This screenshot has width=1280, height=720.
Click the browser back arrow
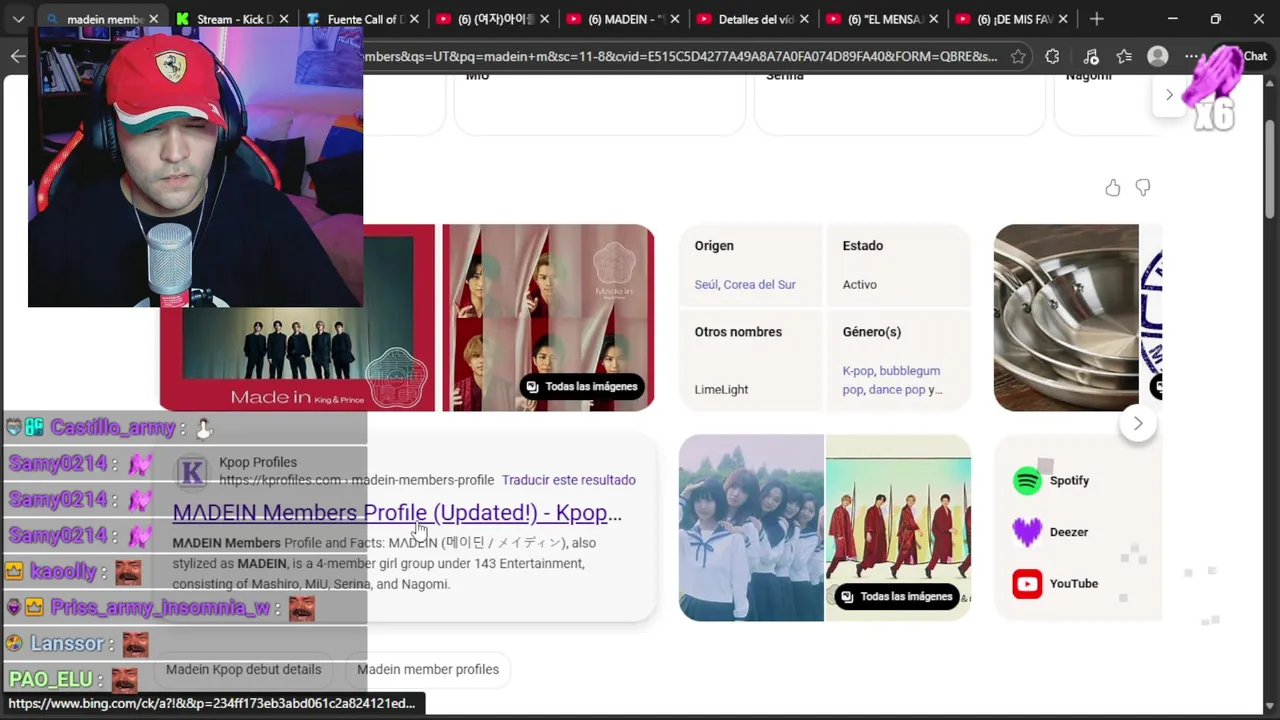(18, 56)
